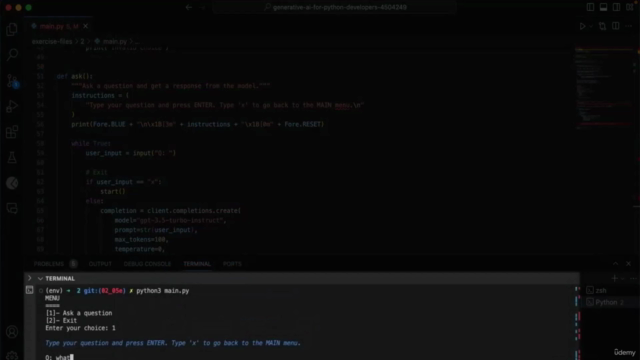Switch to the PROBLEMS panel tab
This screenshot has height=360, width=640.
49,264
